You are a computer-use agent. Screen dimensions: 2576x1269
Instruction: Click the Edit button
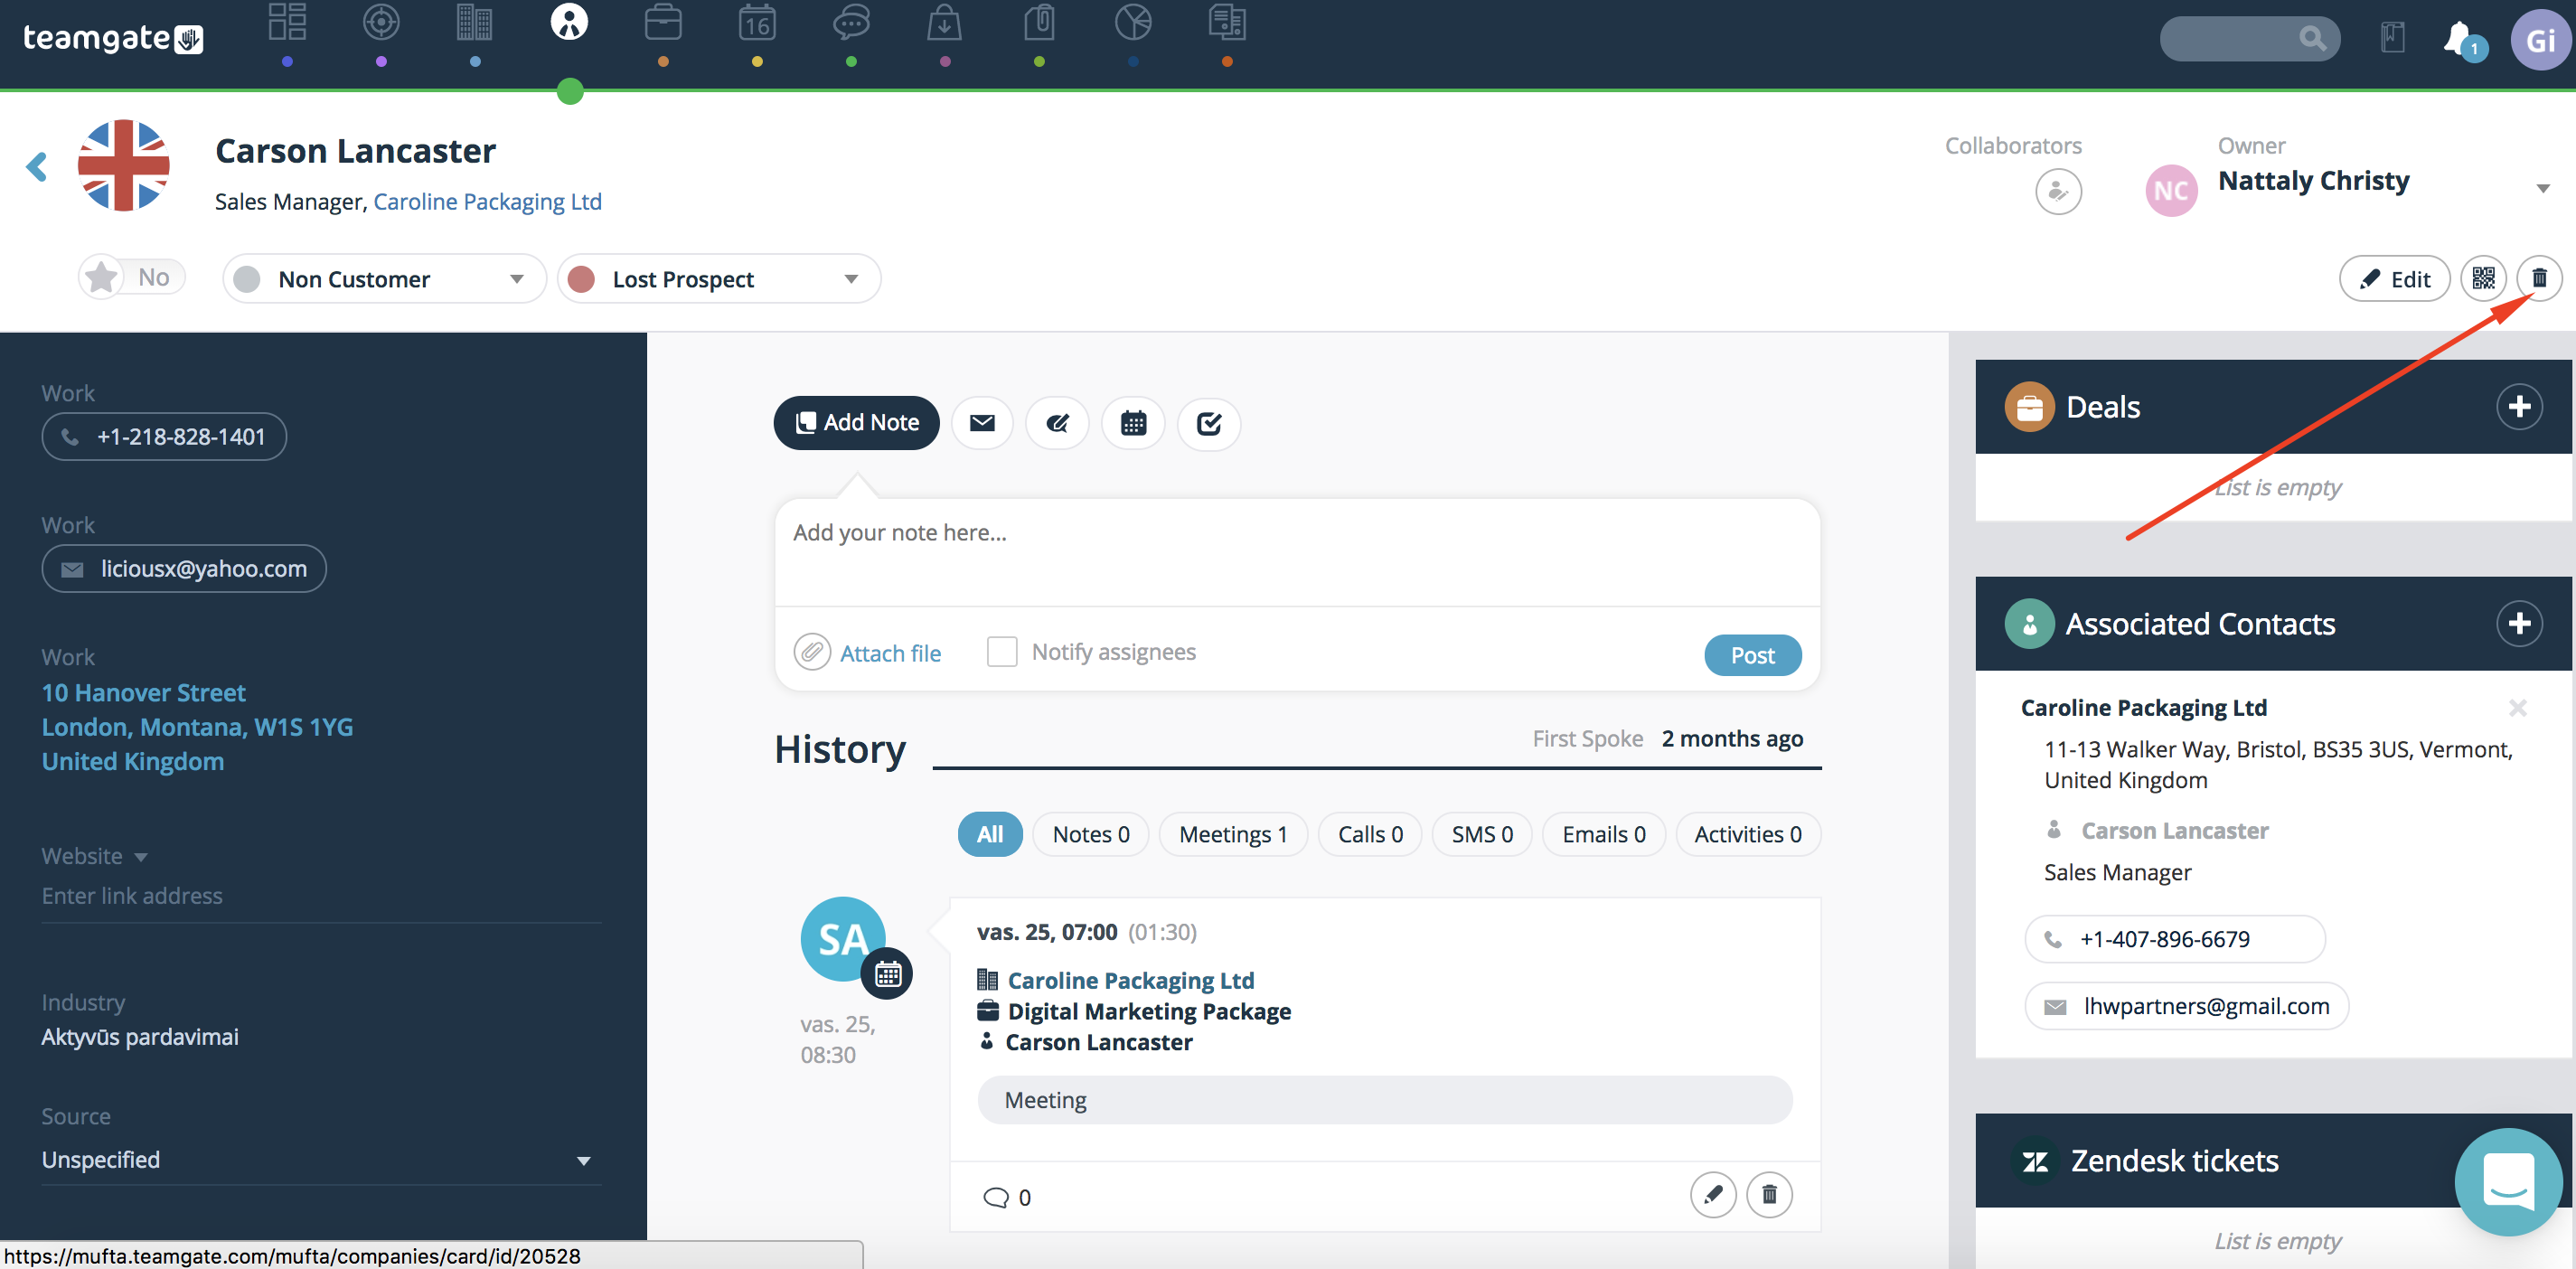pos(2393,278)
